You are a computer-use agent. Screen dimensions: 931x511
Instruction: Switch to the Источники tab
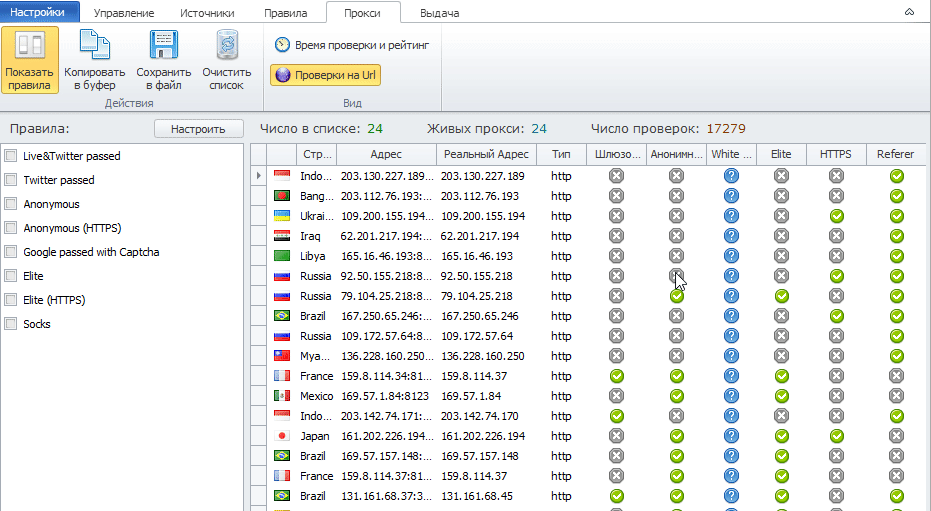[207, 13]
